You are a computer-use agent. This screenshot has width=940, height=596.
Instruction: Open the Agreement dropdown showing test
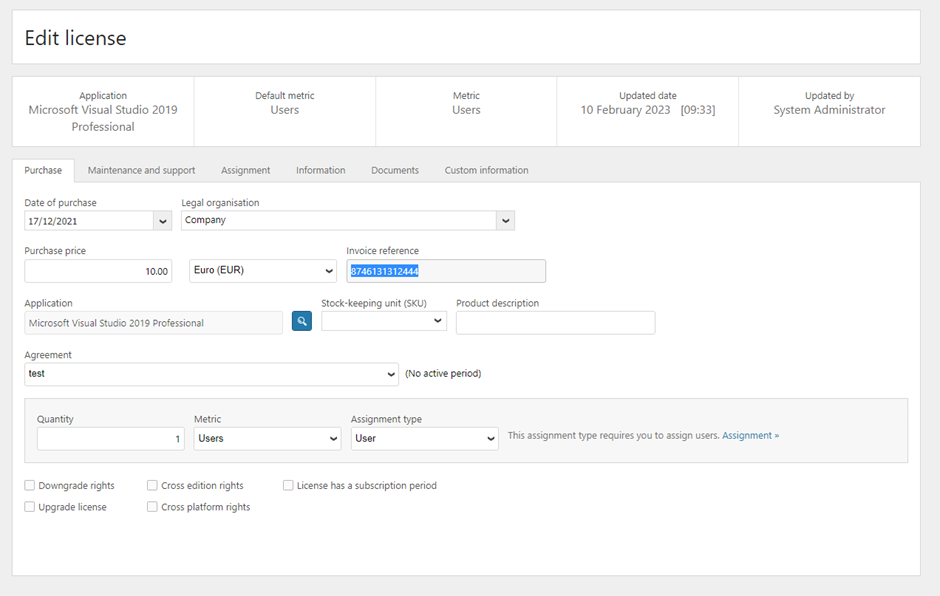click(x=211, y=374)
